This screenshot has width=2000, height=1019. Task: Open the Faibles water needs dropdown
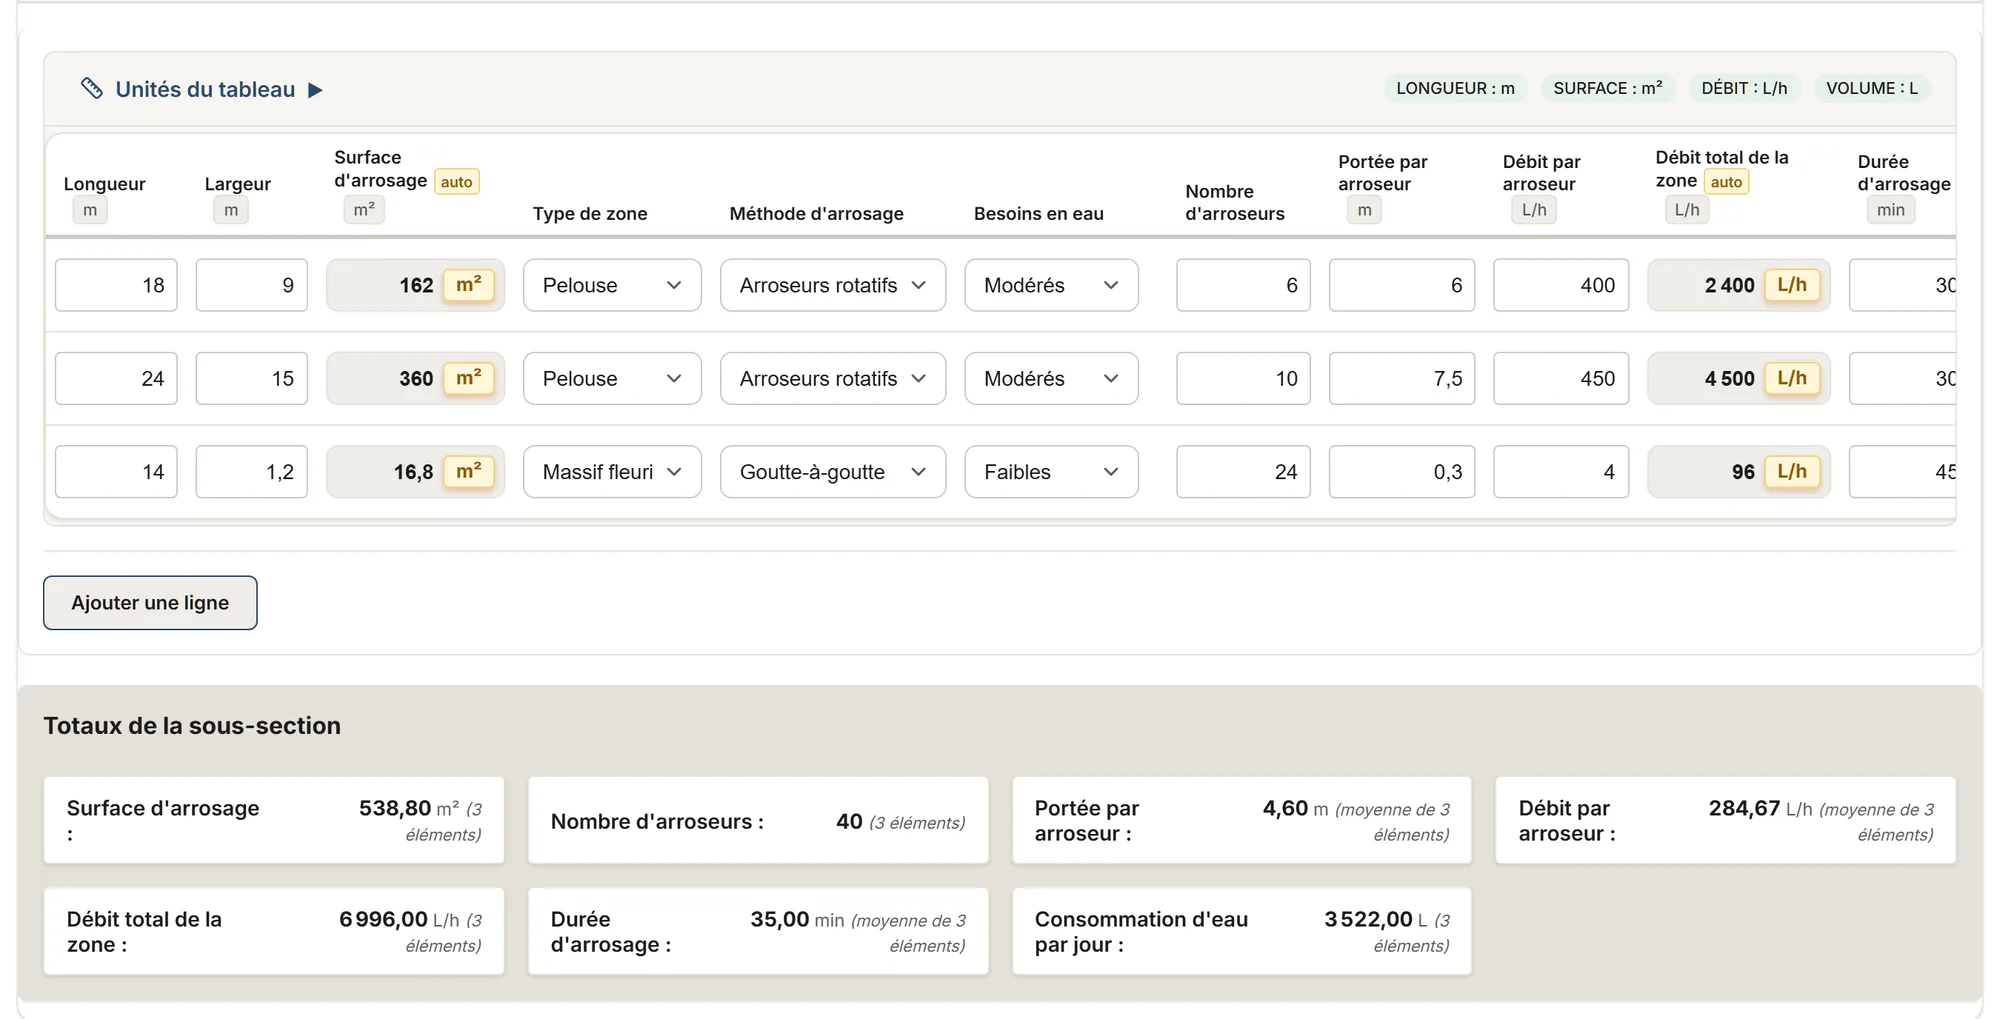1051,471
